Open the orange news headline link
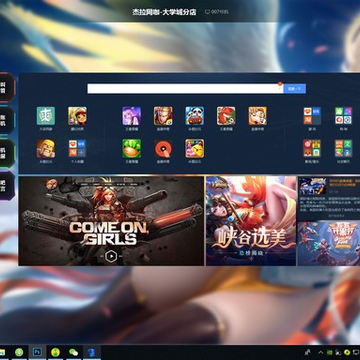This screenshot has width=360, height=360. click(345, 182)
